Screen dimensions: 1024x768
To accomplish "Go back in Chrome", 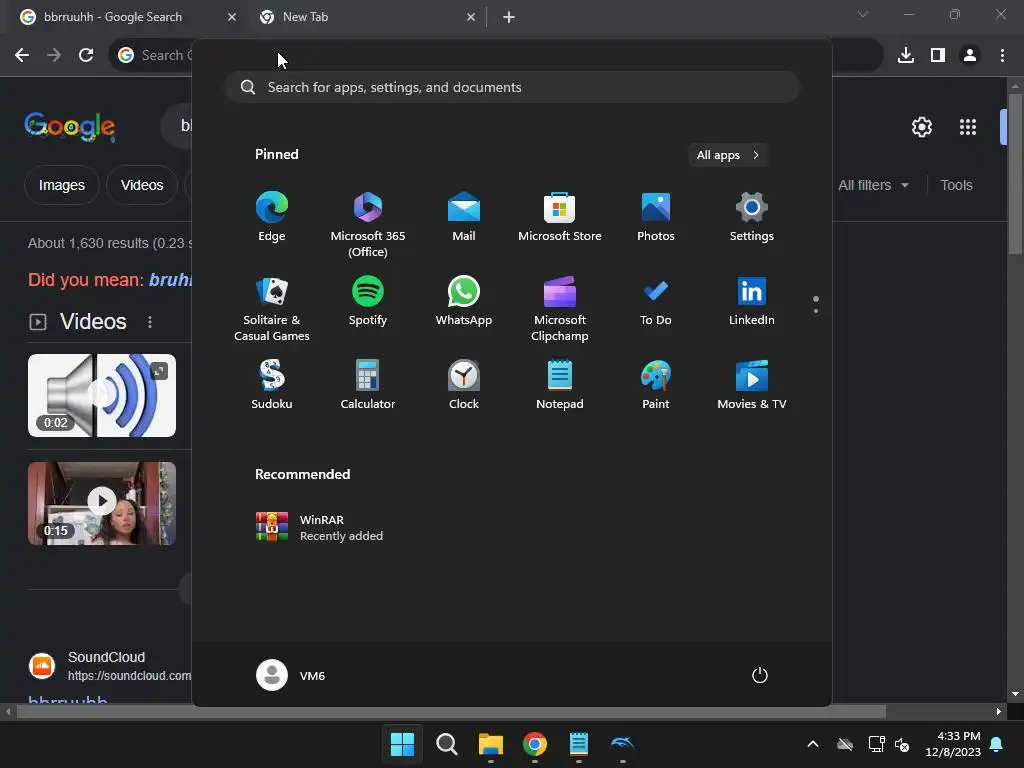I will [22, 55].
